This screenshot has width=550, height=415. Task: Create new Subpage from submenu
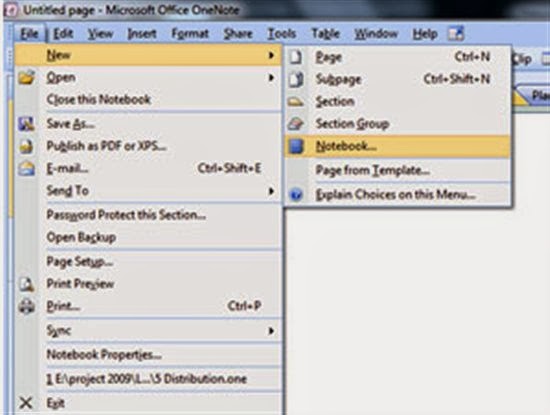397,79
